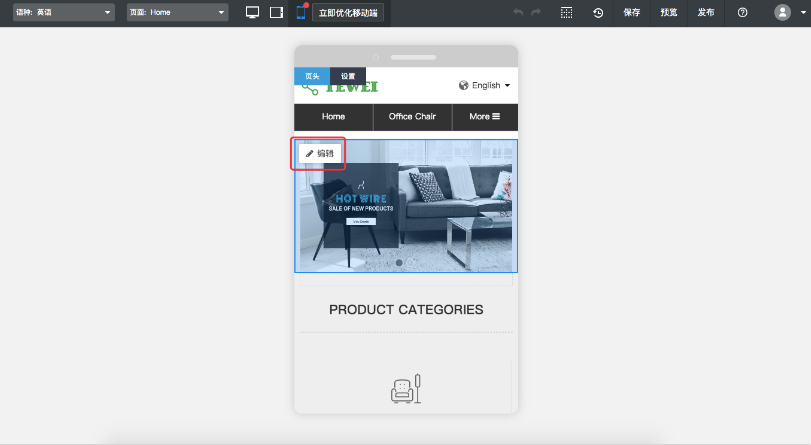Select the Home navigation item
Viewport: 811px width, 445px height.
[333, 117]
